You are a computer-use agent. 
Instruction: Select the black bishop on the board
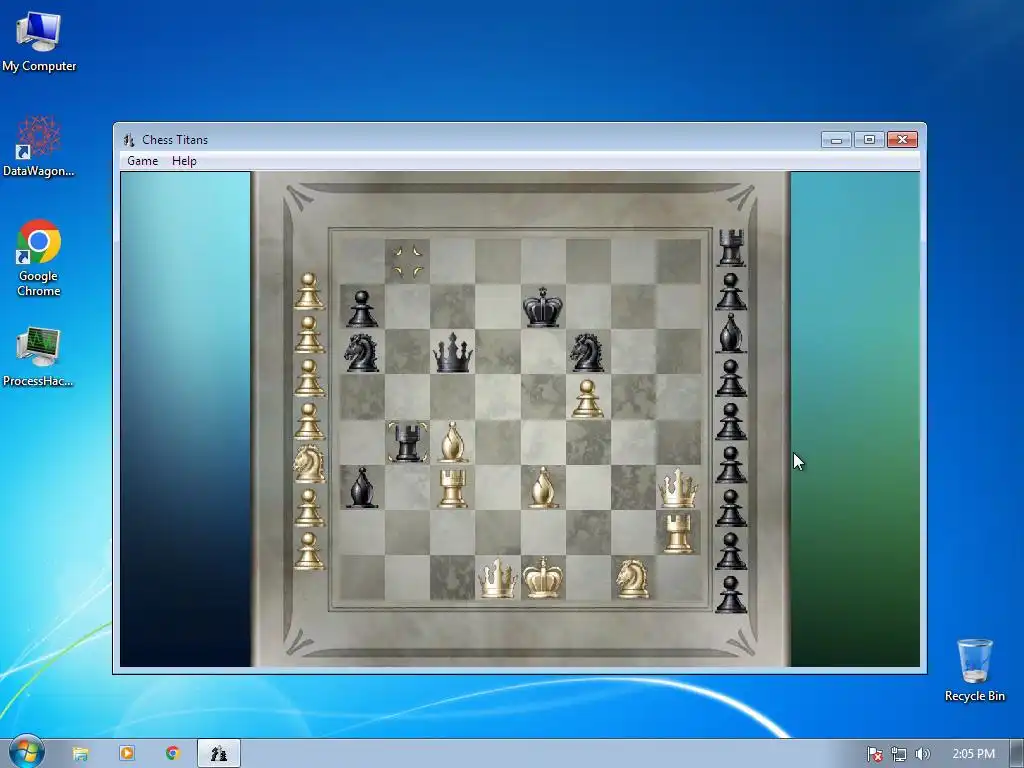[362, 487]
